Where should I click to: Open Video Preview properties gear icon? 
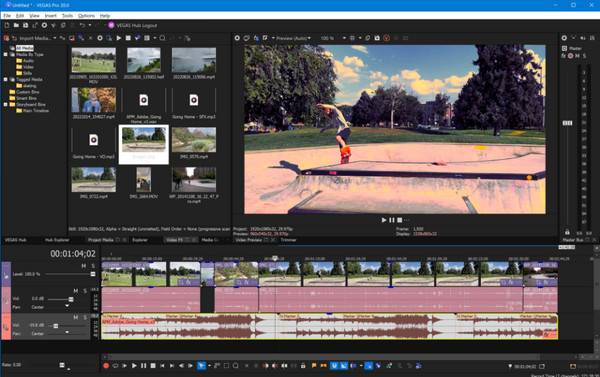(x=237, y=38)
